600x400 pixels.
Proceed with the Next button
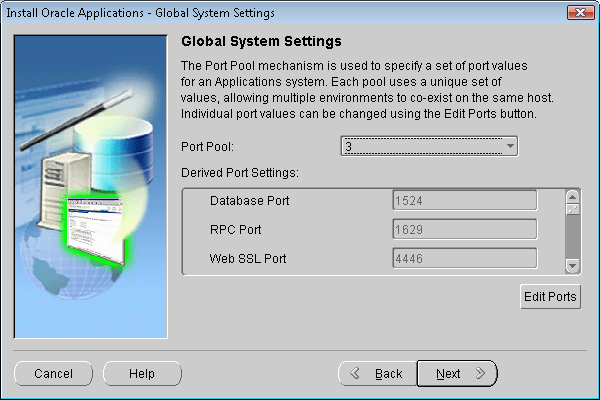tap(457, 373)
